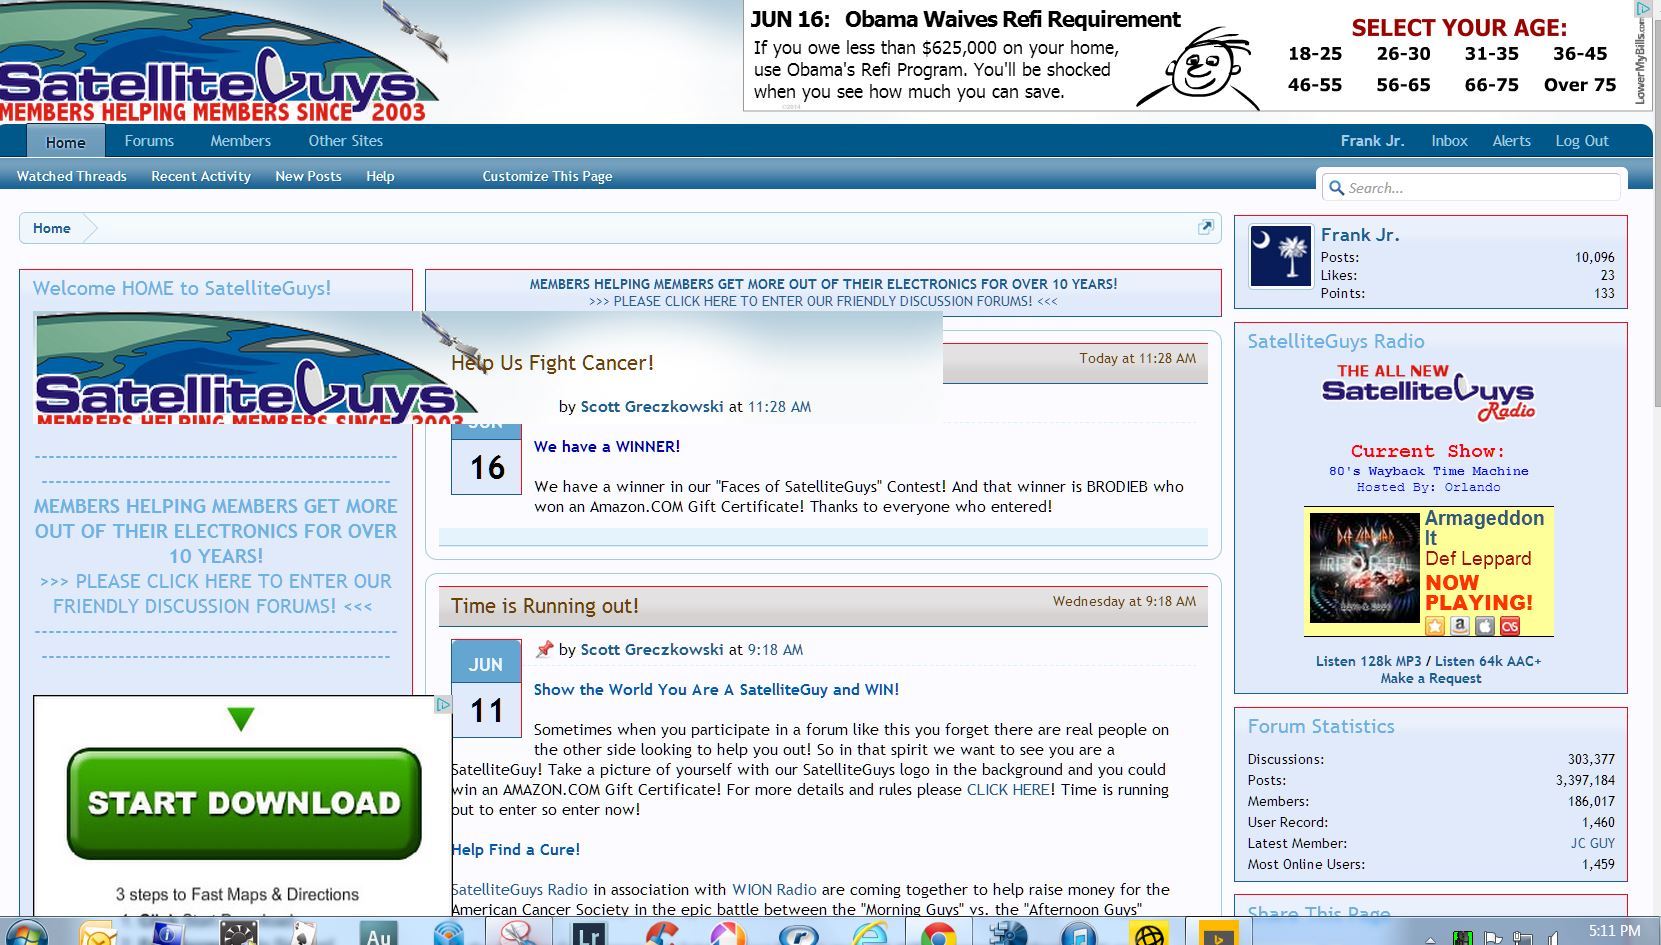Open the Inbox

tap(1449, 141)
